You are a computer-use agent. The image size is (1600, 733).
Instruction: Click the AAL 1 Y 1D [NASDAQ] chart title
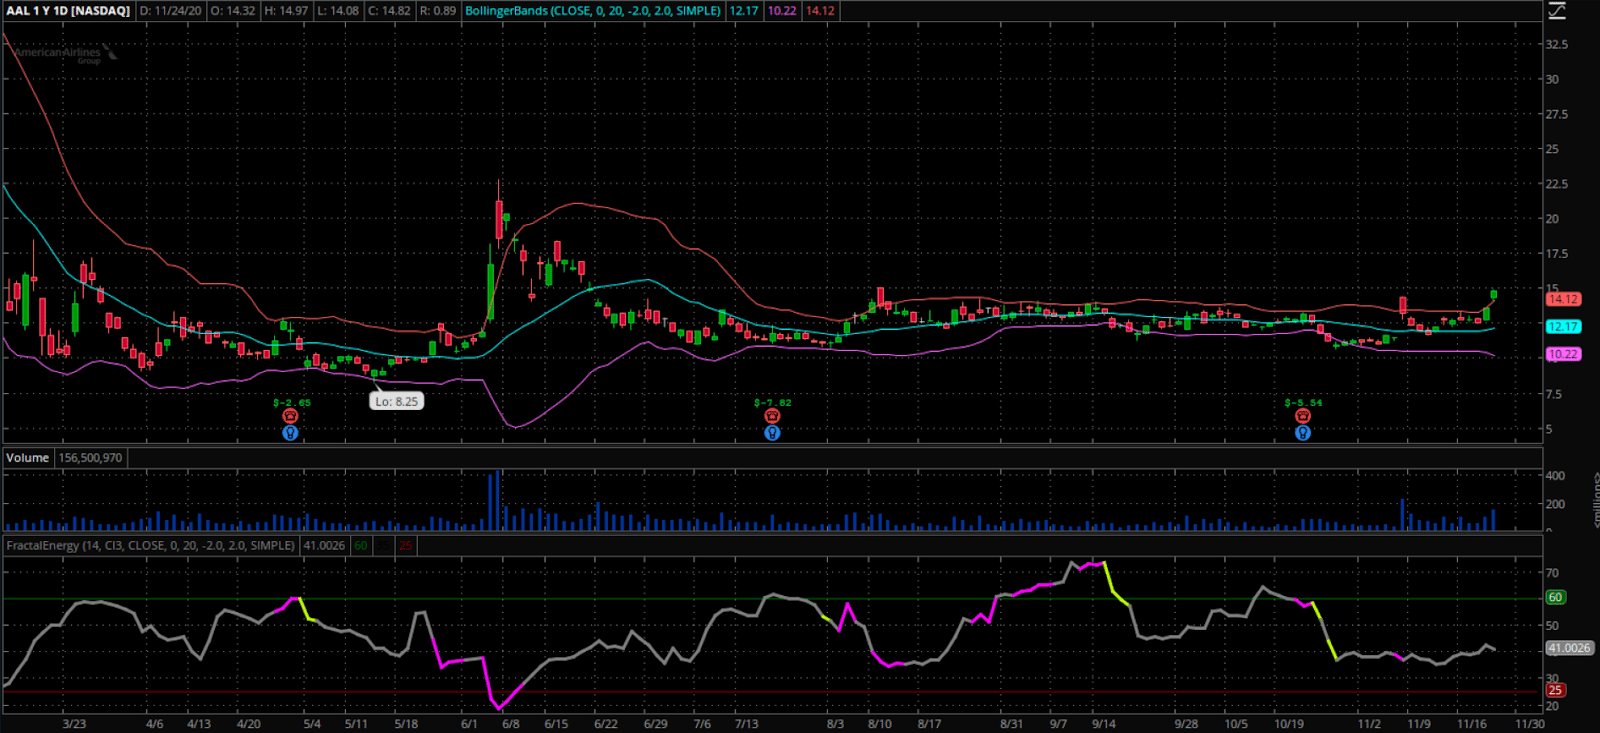(x=68, y=11)
